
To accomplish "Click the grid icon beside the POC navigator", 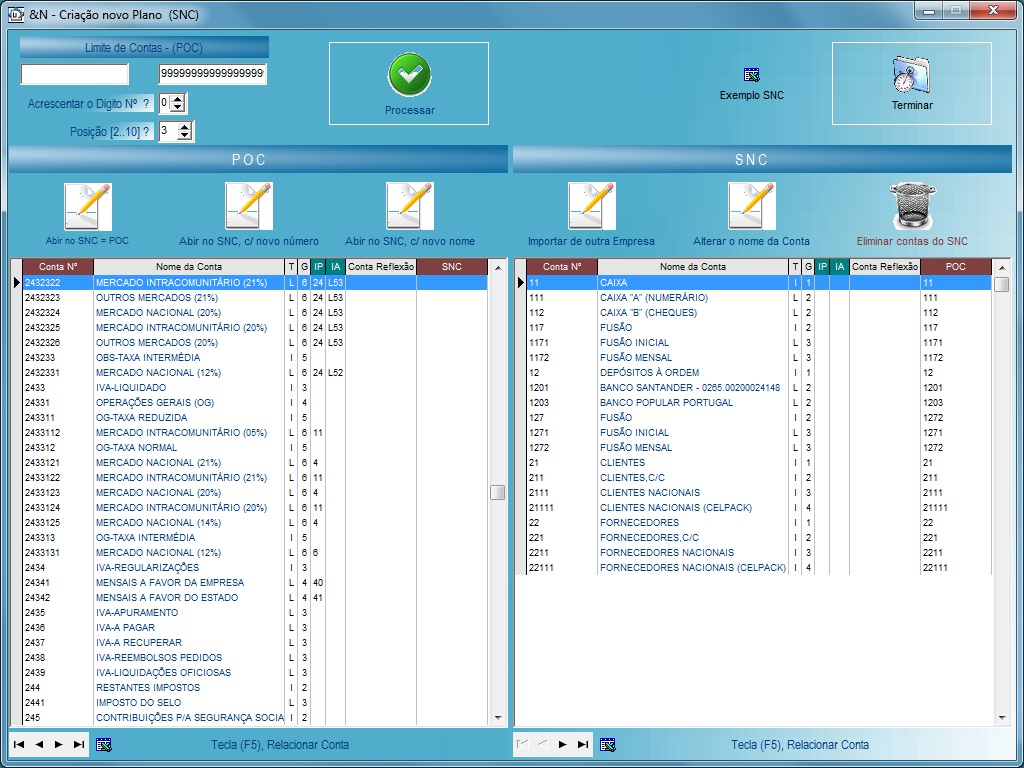I will tap(104, 744).
